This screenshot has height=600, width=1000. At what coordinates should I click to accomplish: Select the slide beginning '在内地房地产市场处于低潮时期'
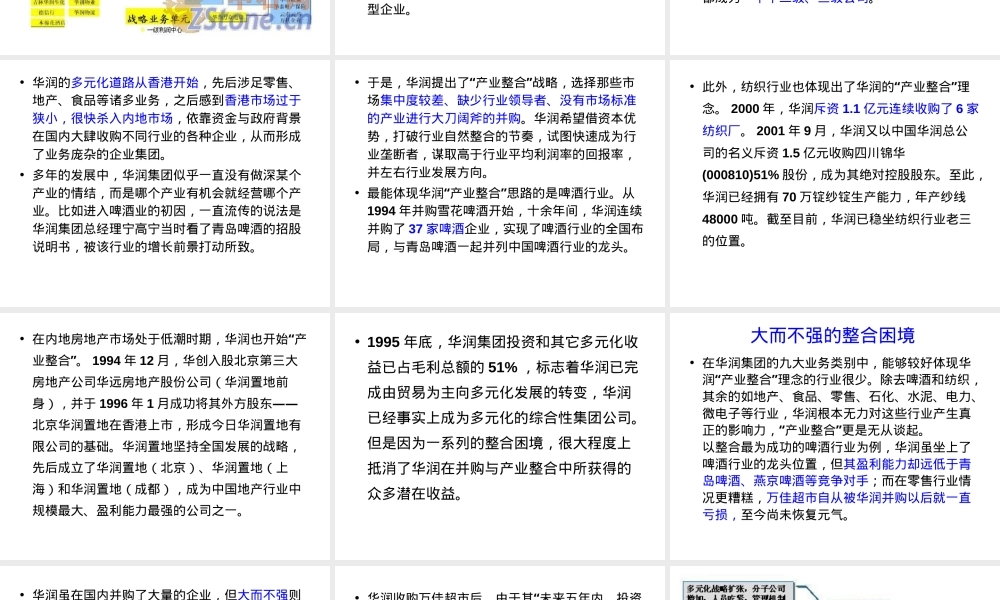[x=165, y=436]
